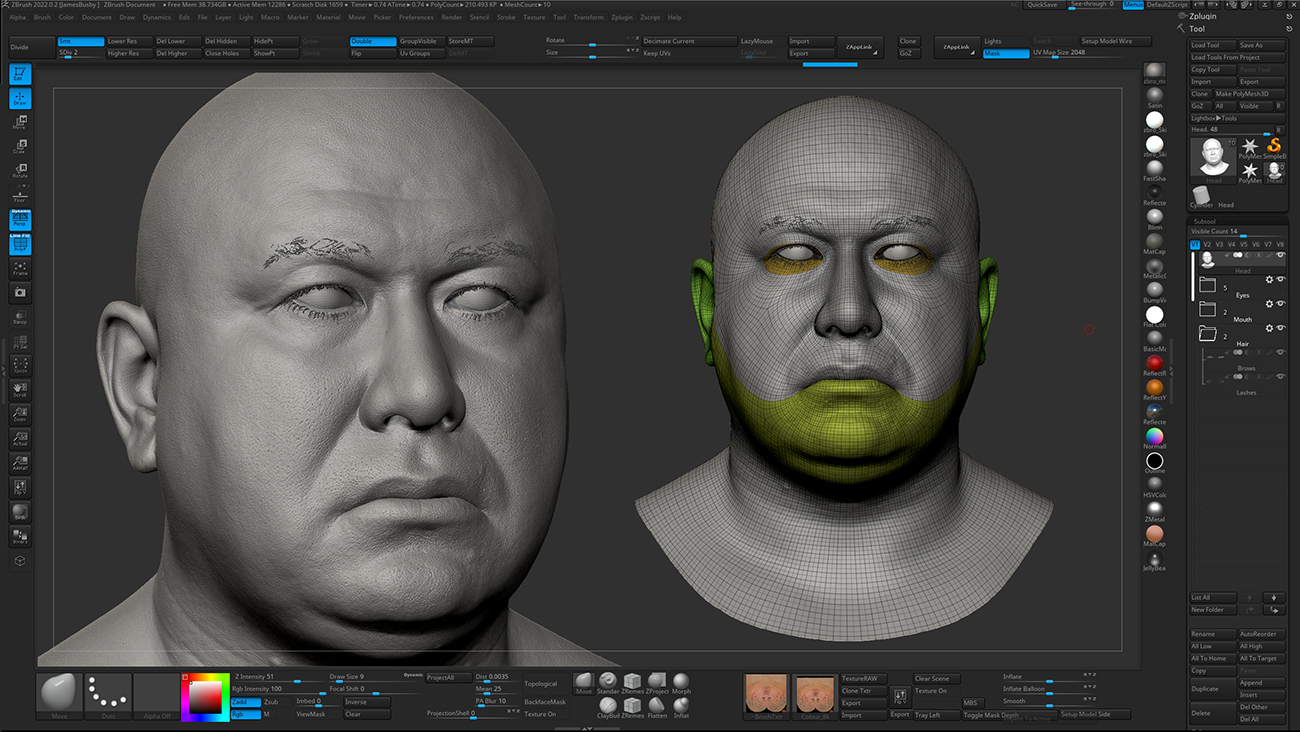The width and height of the screenshot is (1300, 732).
Task: Open the Material menu
Action: pyautogui.click(x=329, y=17)
